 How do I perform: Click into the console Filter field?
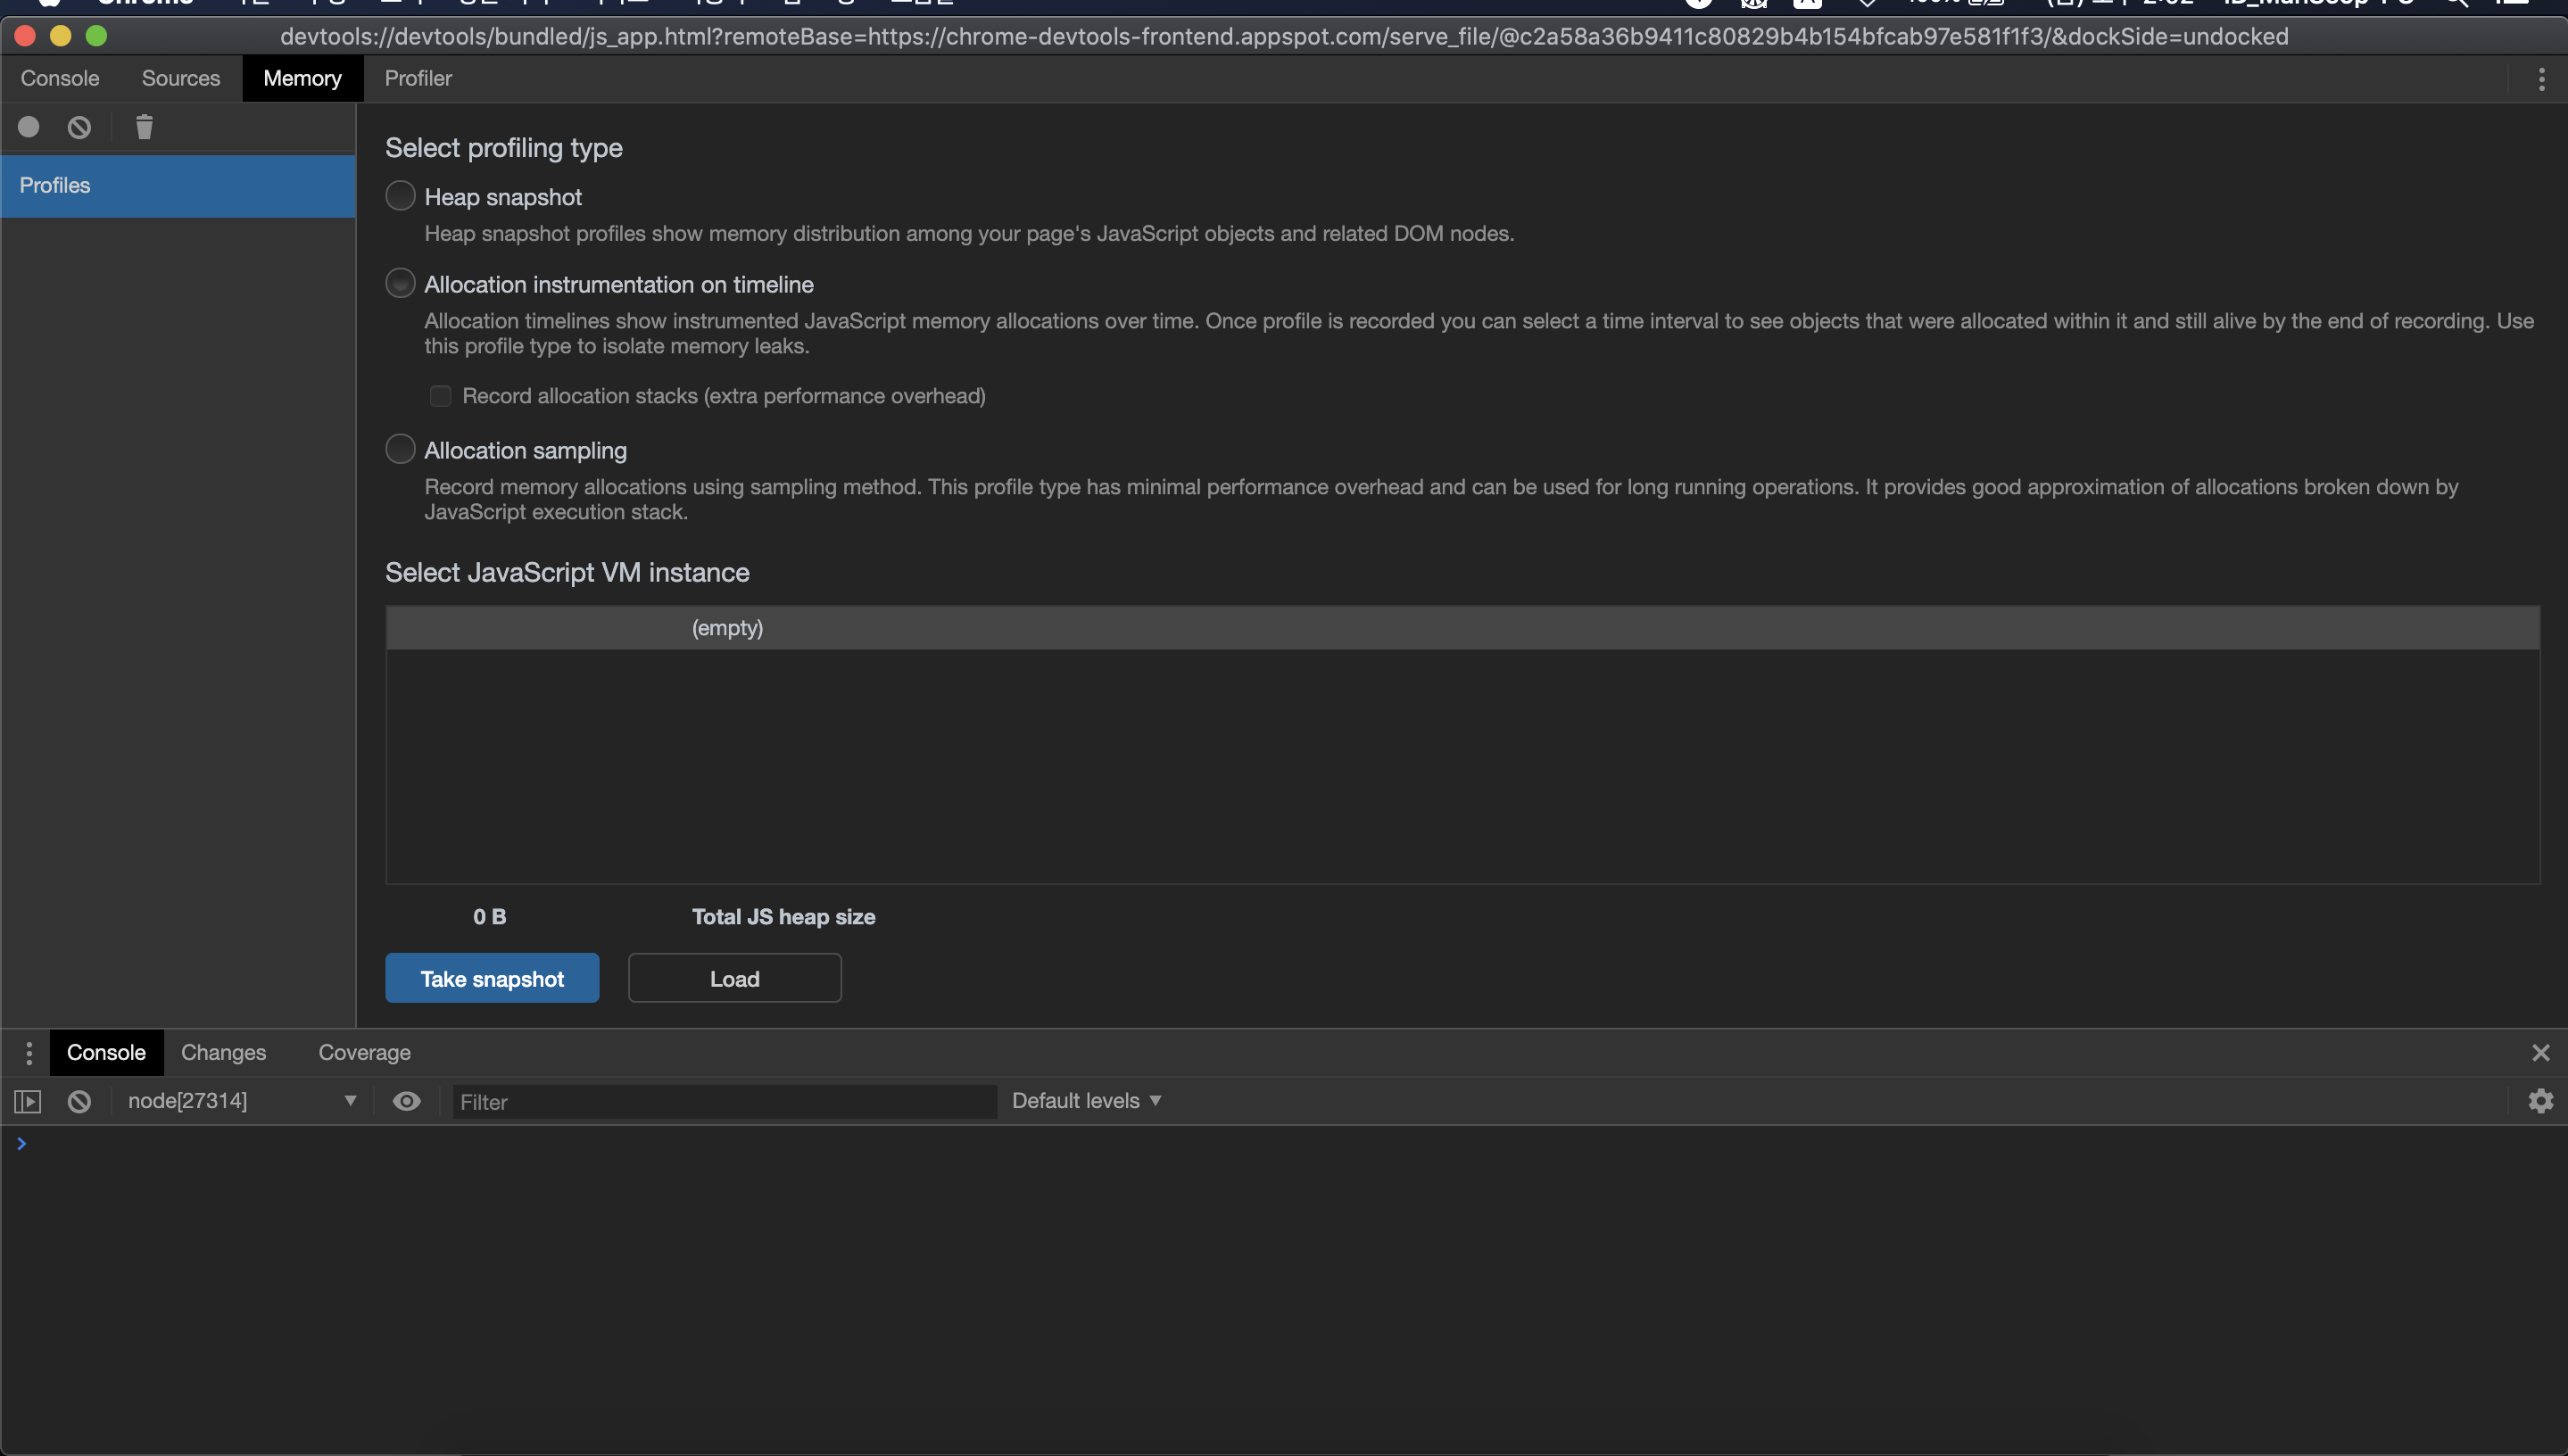724,1102
